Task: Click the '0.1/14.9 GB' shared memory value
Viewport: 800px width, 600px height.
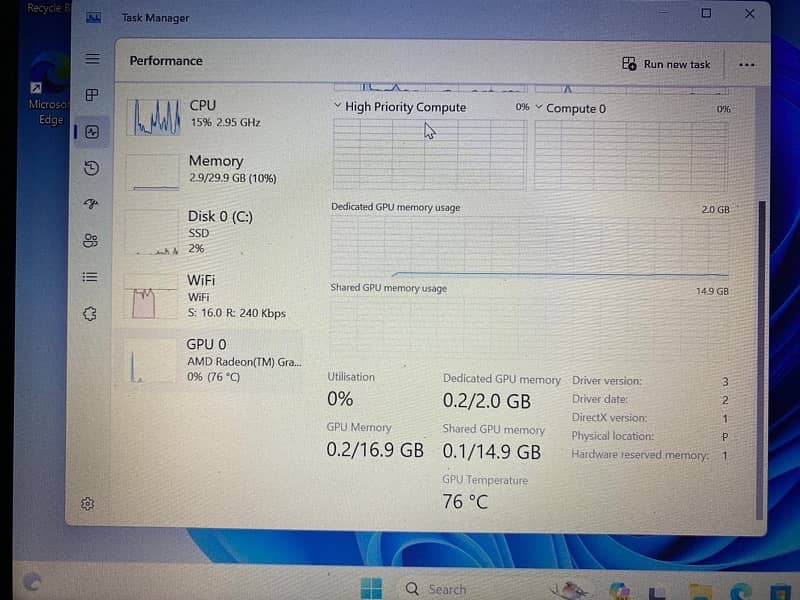Action: pyautogui.click(x=491, y=452)
